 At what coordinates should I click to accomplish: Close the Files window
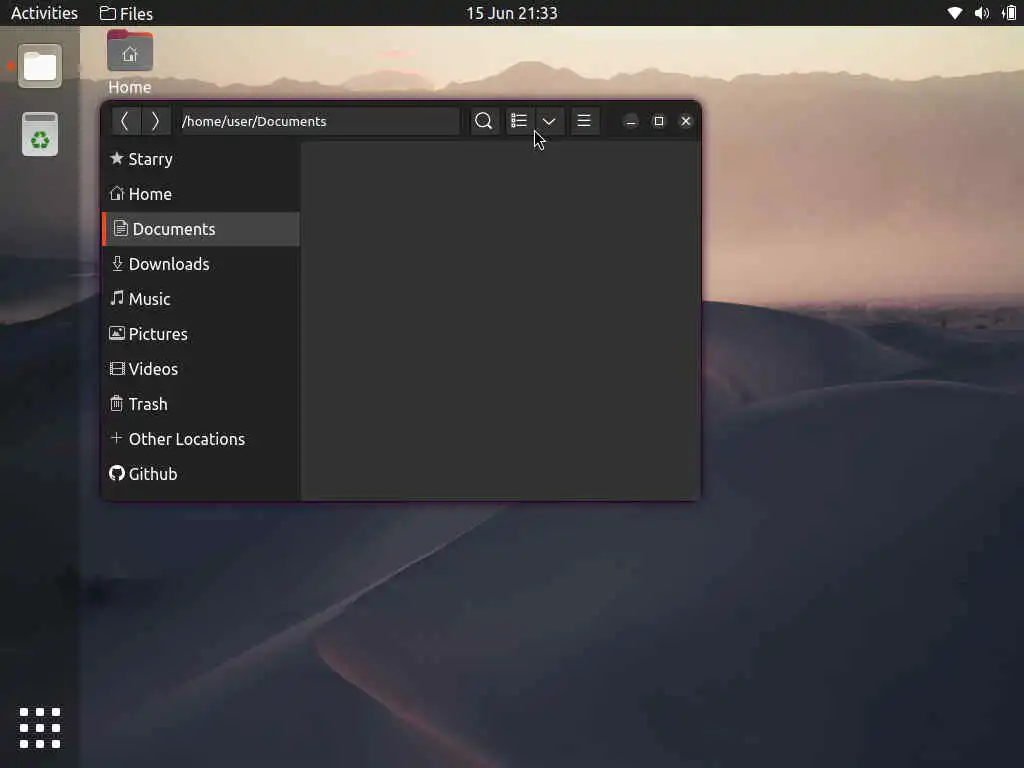pyautogui.click(x=686, y=121)
